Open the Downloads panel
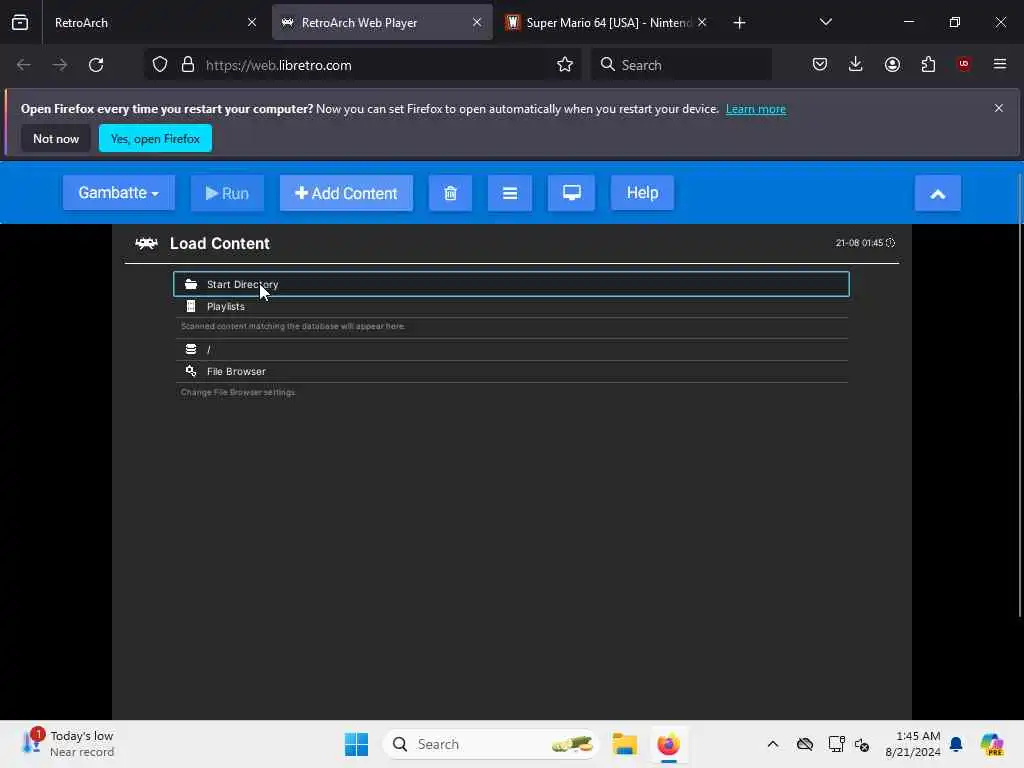The image size is (1024, 768). coord(856,65)
